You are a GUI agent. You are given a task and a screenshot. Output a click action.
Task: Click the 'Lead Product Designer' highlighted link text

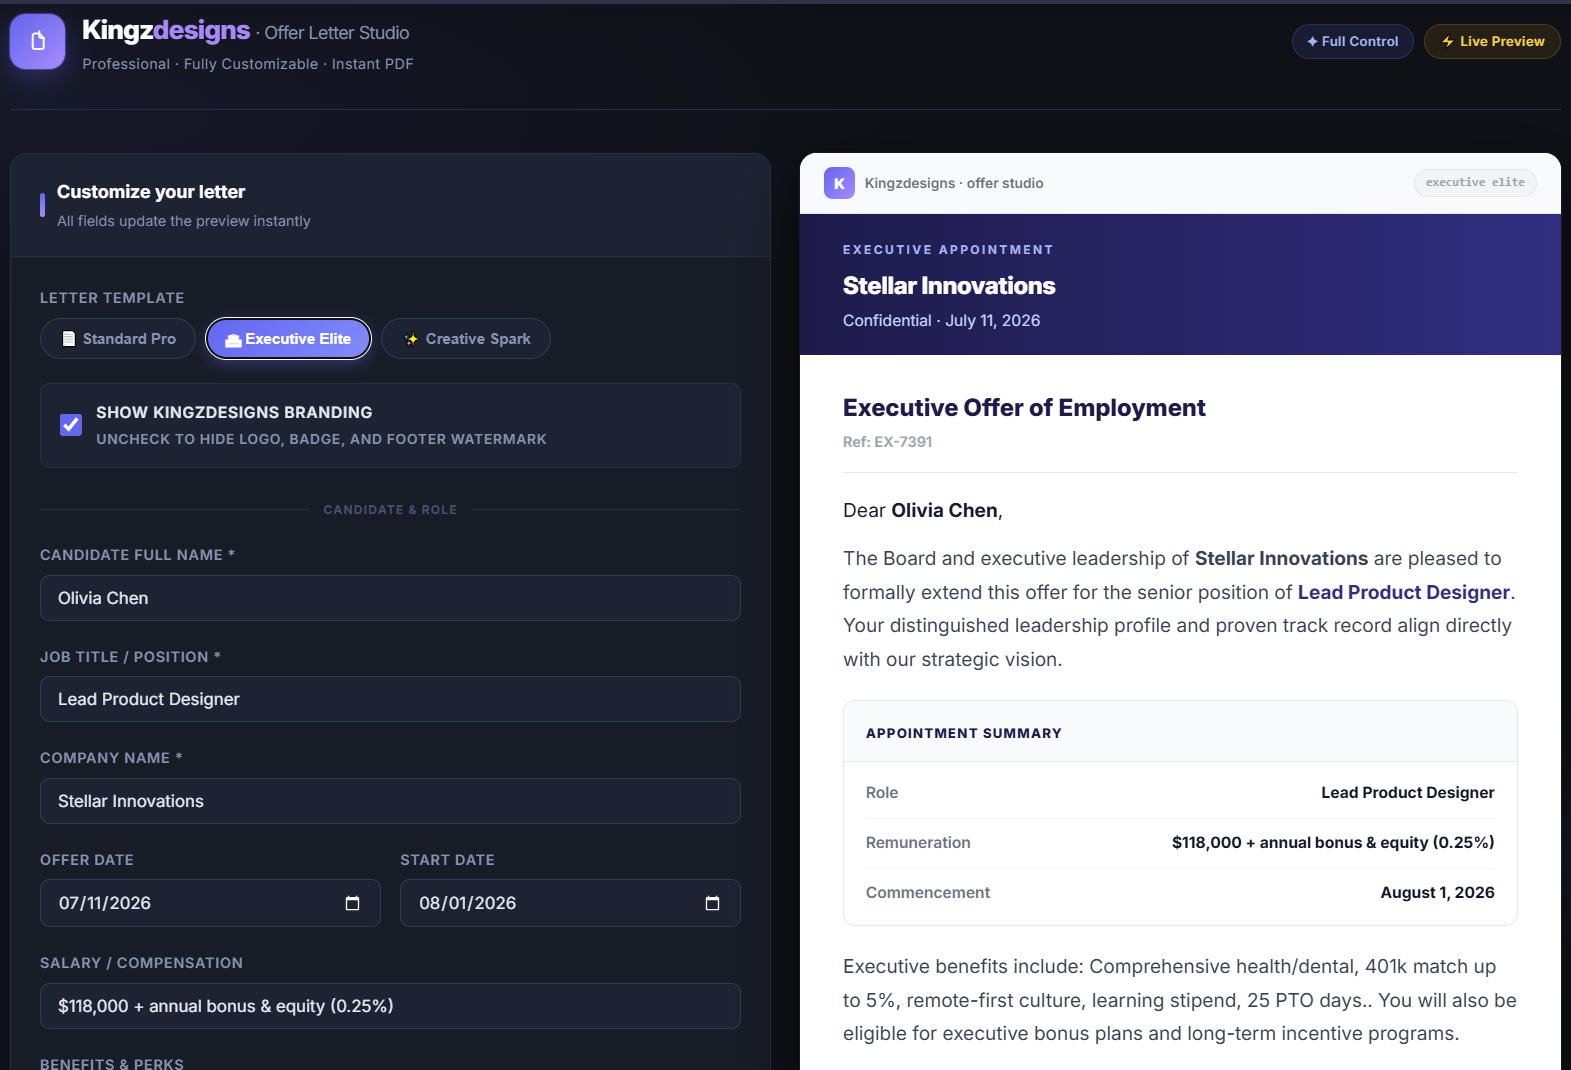[x=1403, y=592]
